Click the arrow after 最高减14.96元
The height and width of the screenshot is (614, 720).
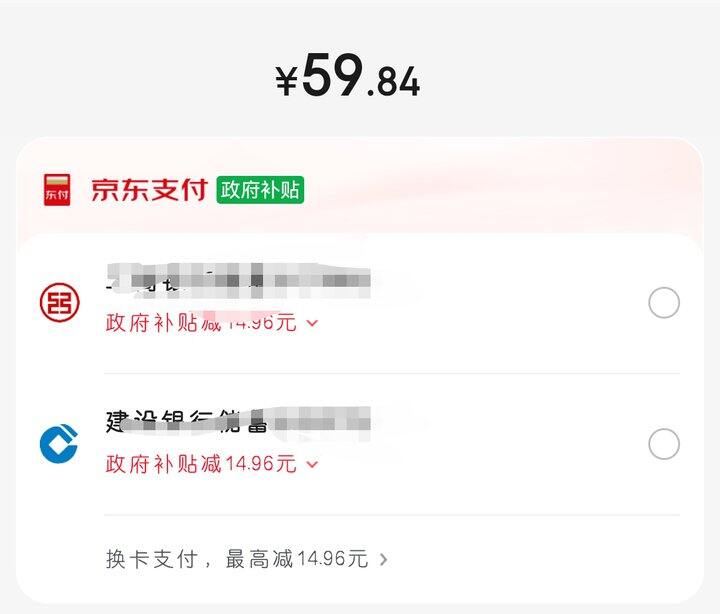point(384,559)
